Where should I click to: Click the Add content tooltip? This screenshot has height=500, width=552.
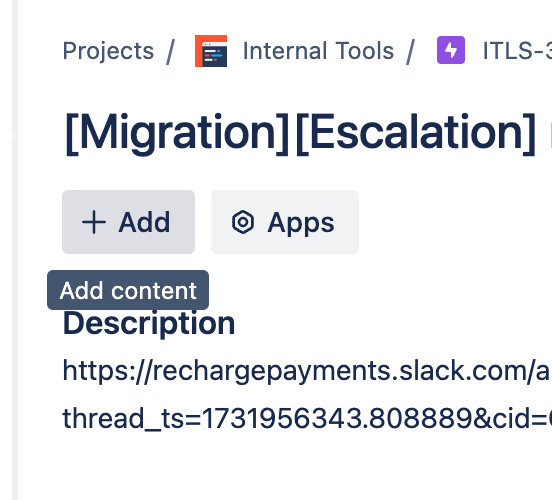pyautogui.click(x=128, y=290)
